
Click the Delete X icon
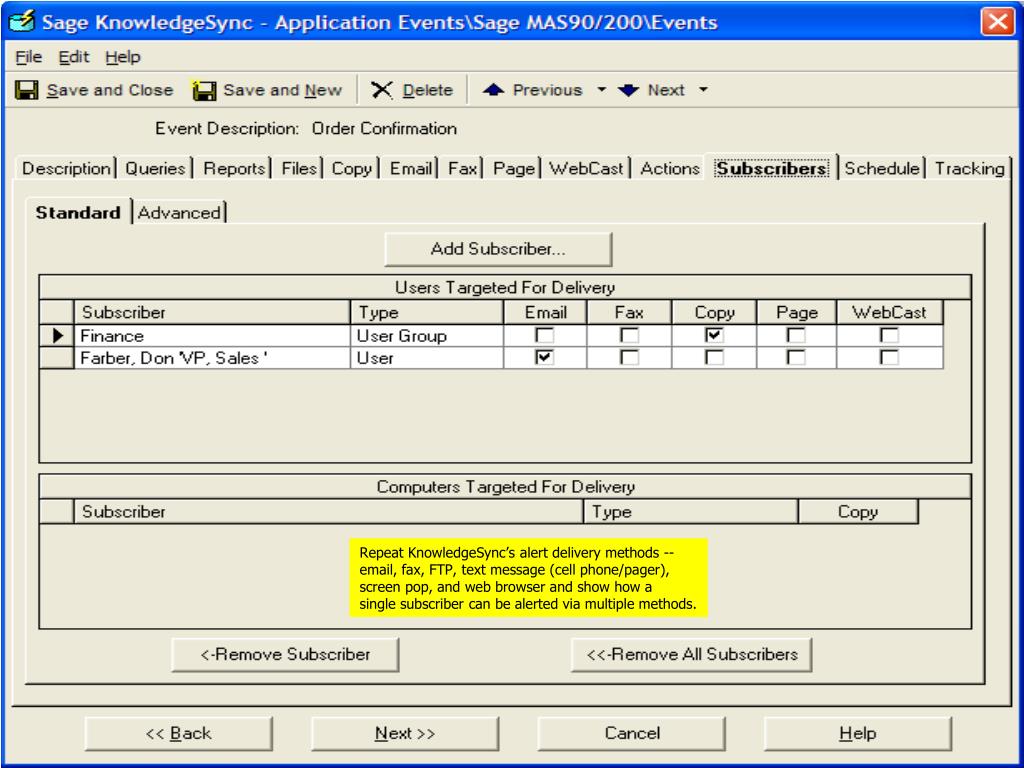[x=381, y=90]
